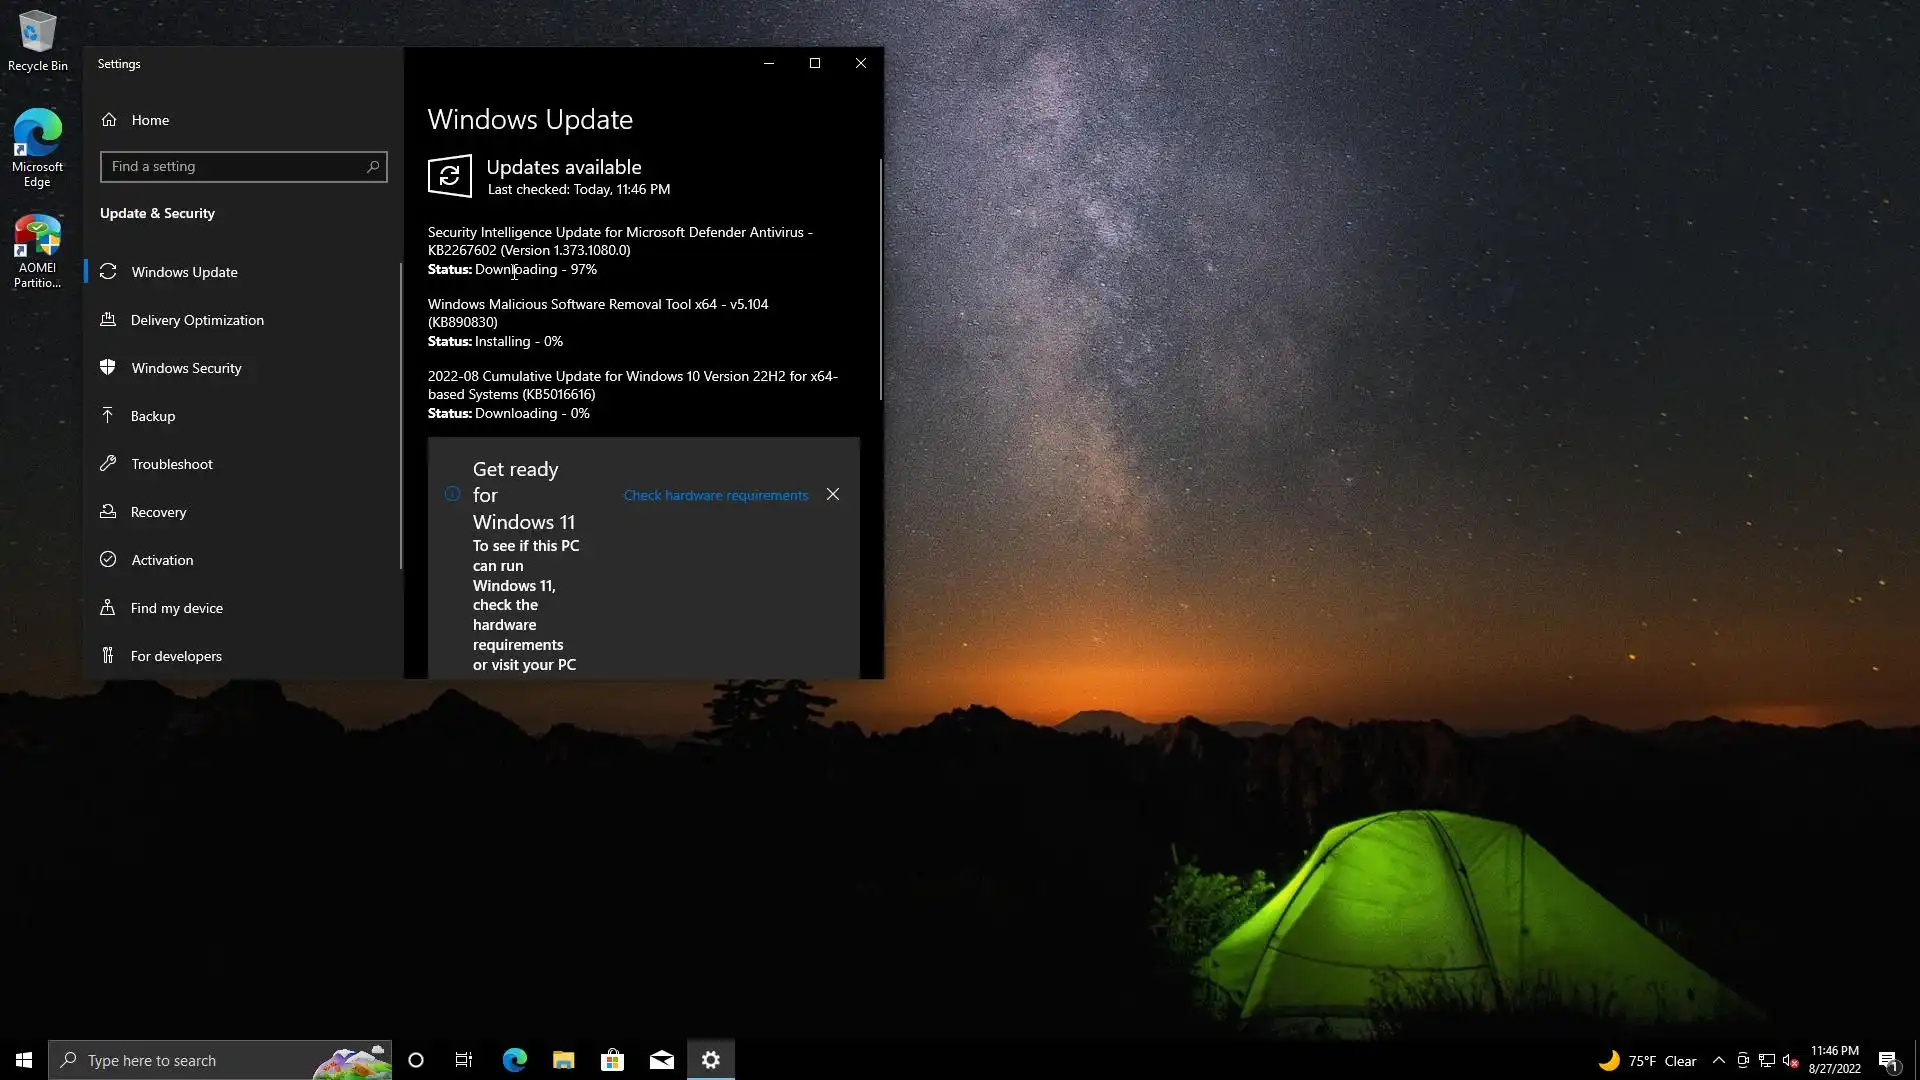This screenshot has height=1080, width=1920.
Task: Click the muted volume tray icon
Action: coord(1790,1061)
